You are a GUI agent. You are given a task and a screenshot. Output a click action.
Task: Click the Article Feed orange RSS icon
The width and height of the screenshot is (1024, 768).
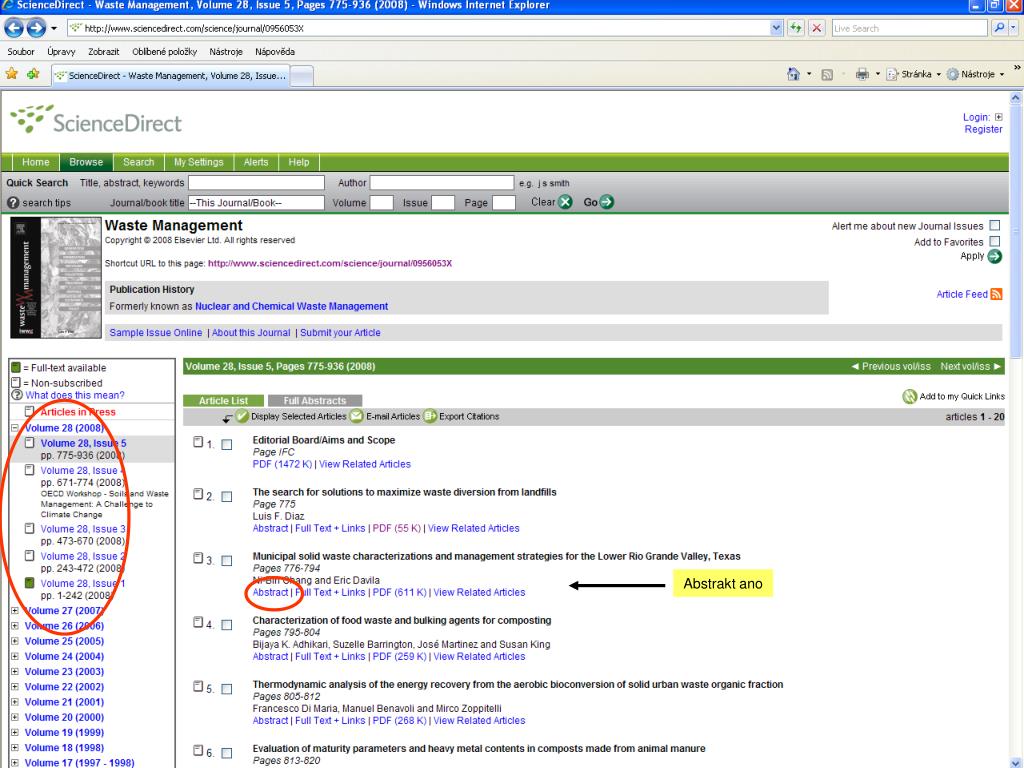pos(996,294)
